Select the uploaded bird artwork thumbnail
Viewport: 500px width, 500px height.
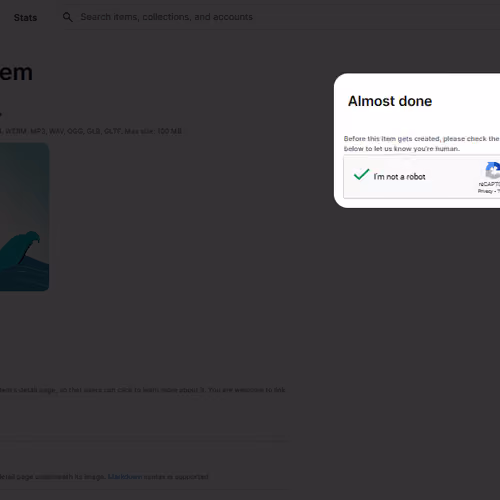click(x=24, y=217)
